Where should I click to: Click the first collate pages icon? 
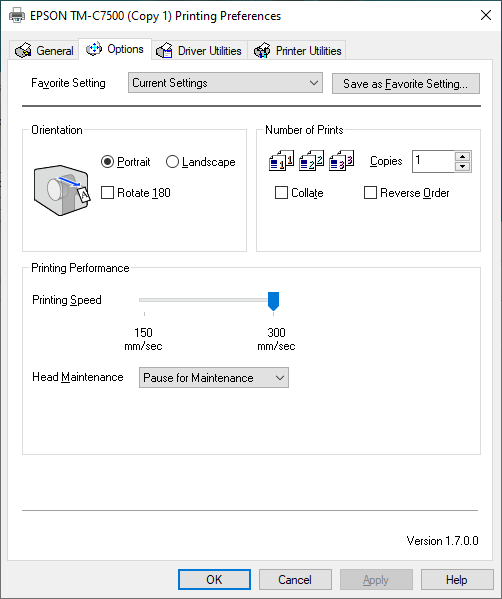click(282, 160)
